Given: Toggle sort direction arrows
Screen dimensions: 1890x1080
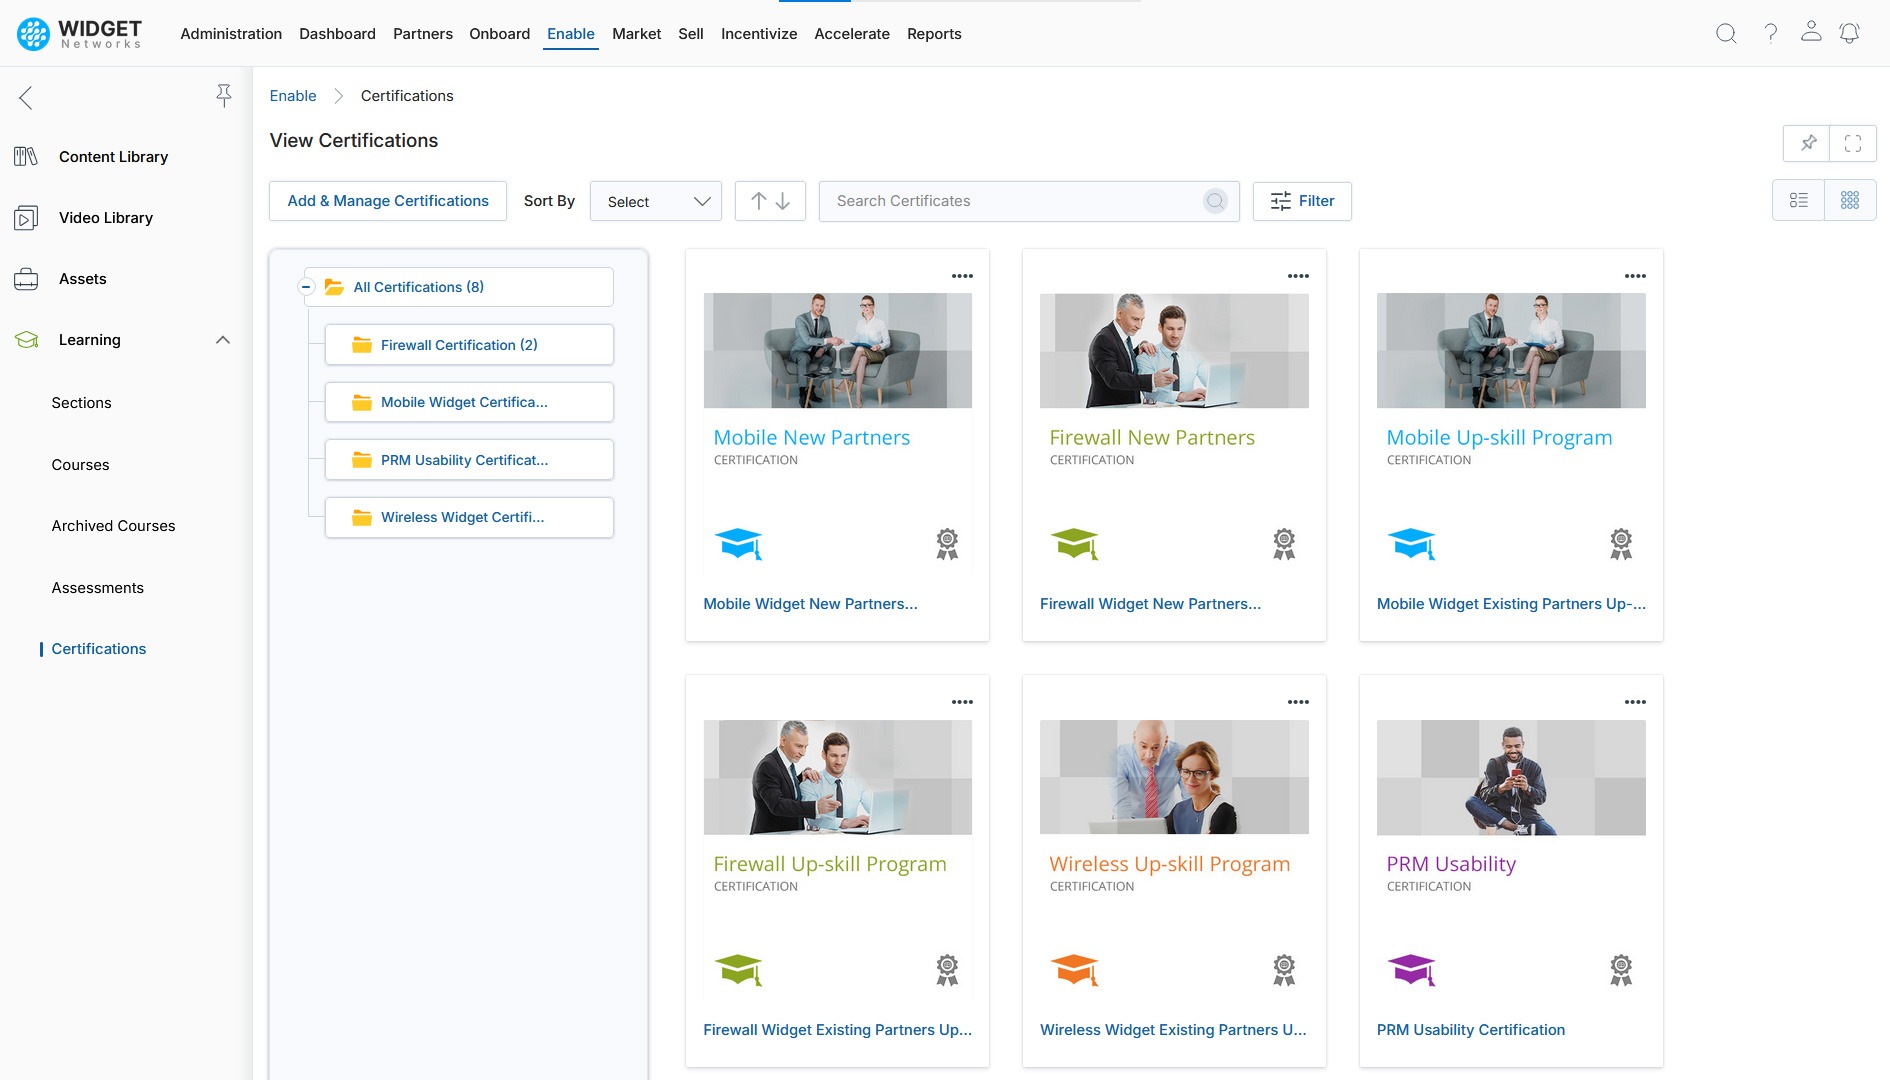Looking at the screenshot, I should 770,201.
